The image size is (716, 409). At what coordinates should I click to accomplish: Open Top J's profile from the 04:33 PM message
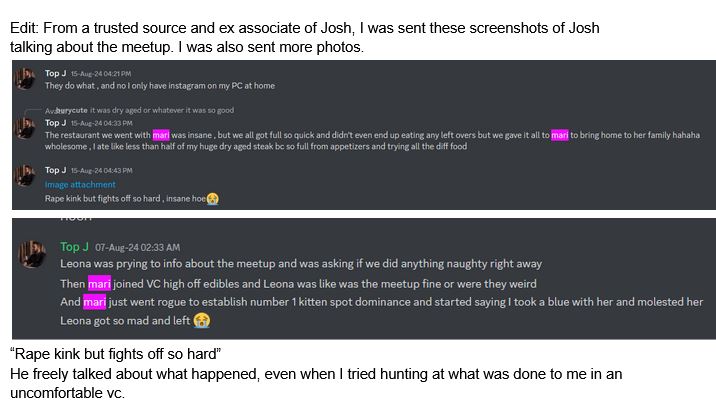click(x=56, y=122)
